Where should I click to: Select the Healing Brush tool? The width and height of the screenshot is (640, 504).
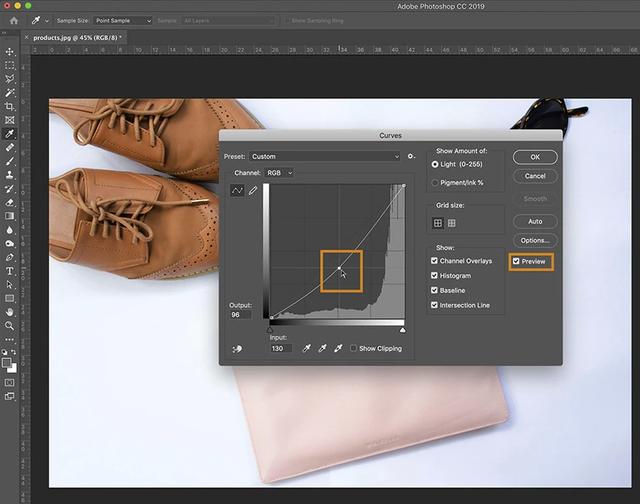[x=9, y=147]
